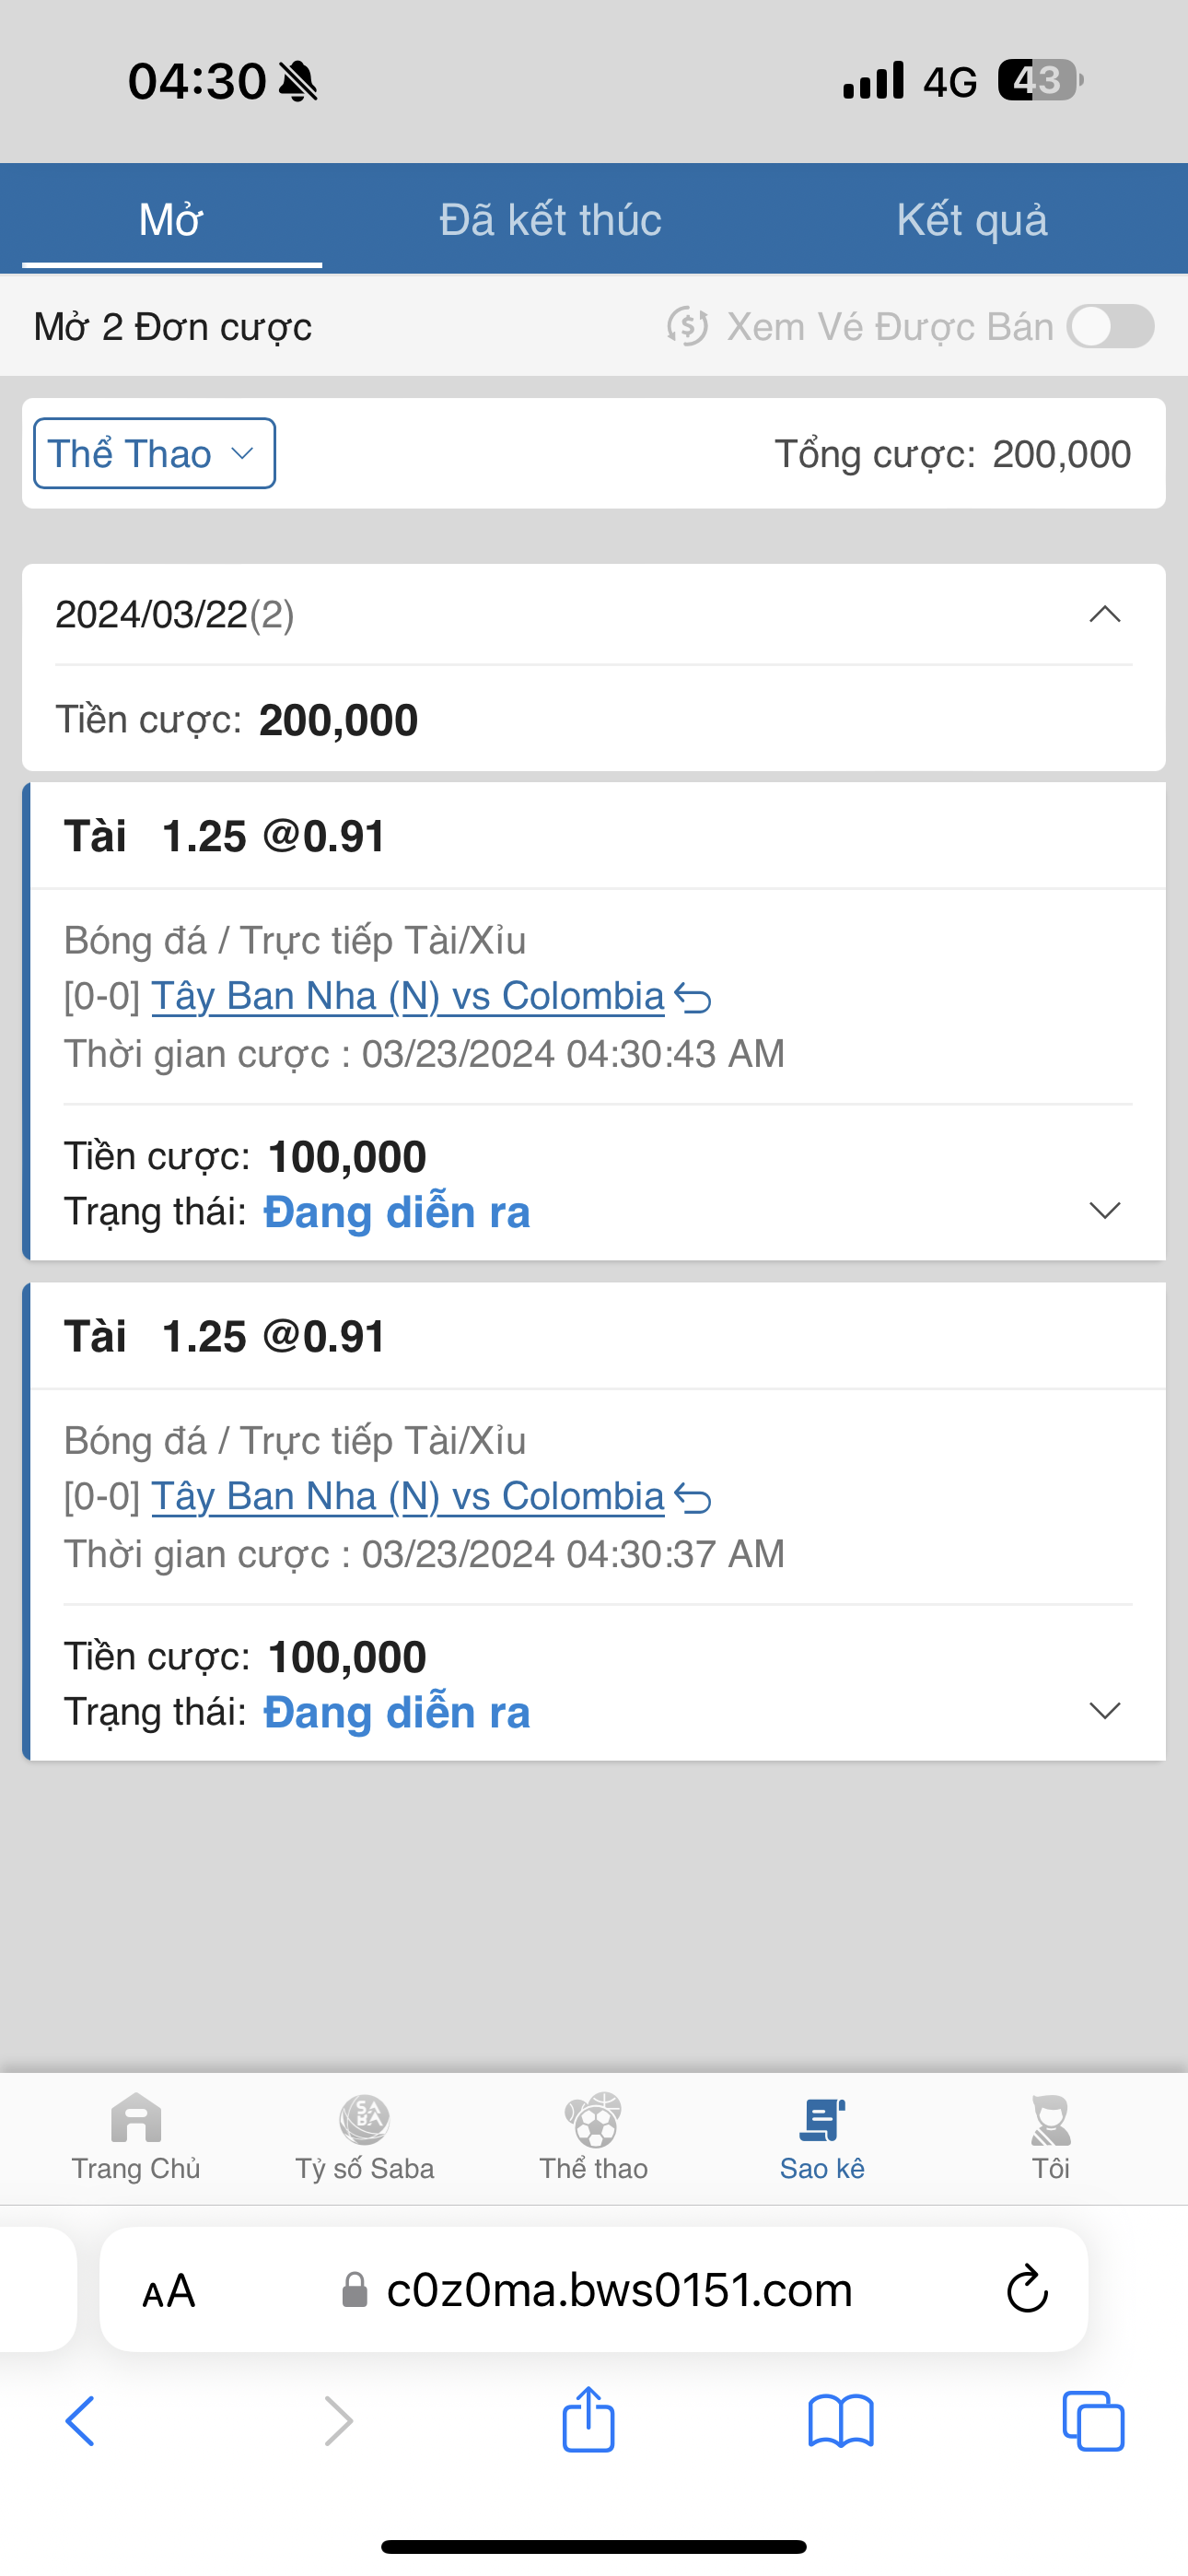Image resolution: width=1188 pixels, height=2576 pixels.
Task: Open the Thể Thao category dropdown
Action: point(154,453)
